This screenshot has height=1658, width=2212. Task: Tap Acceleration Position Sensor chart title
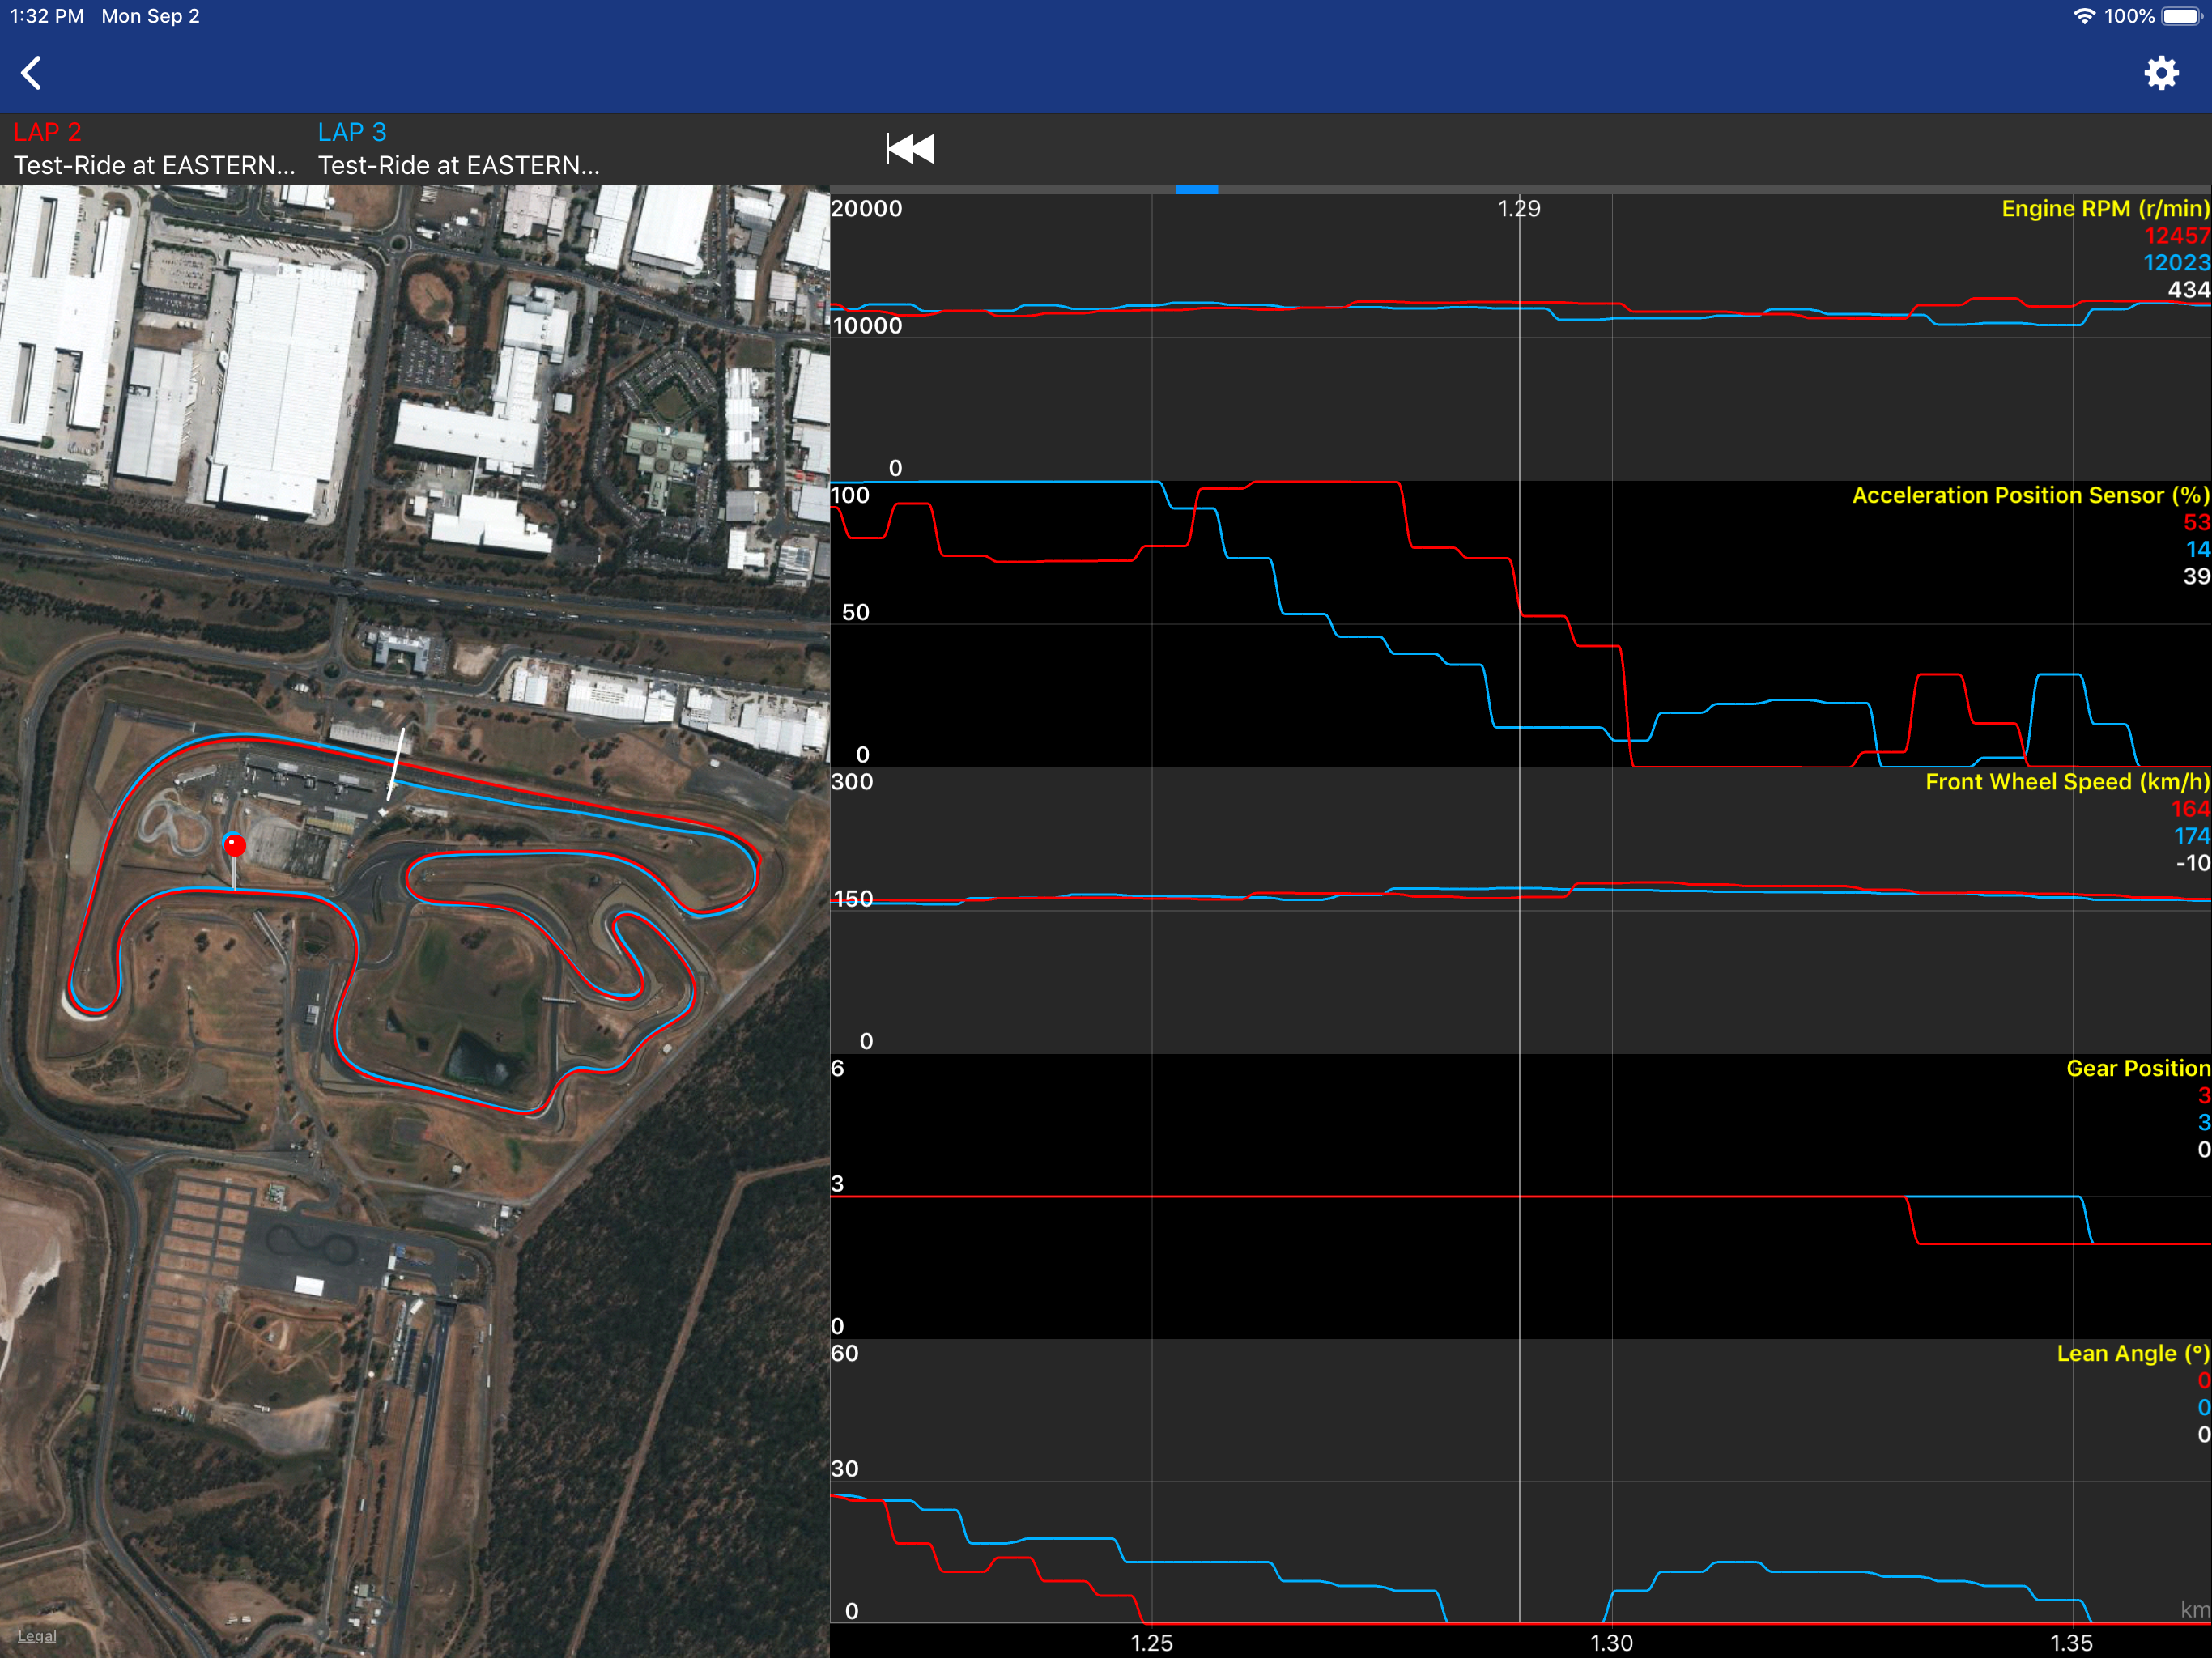click(x=2029, y=496)
